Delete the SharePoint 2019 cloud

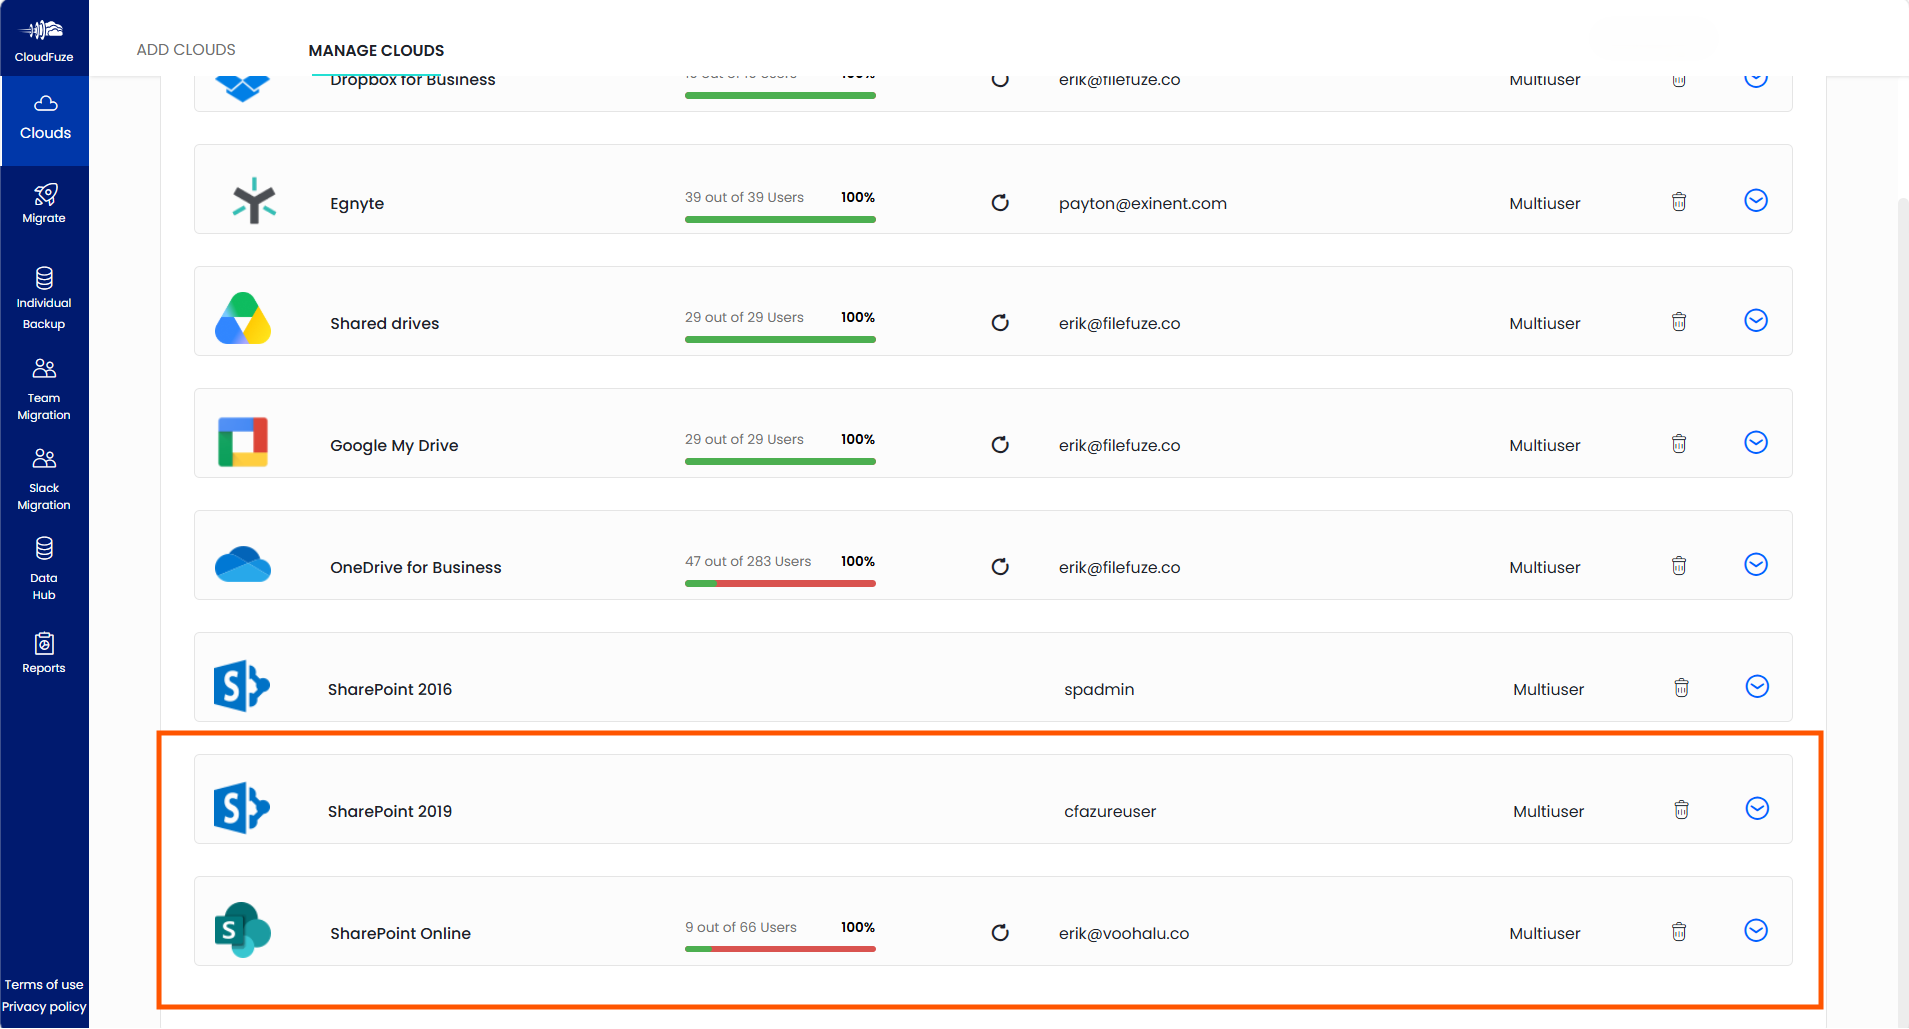tap(1682, 810)
